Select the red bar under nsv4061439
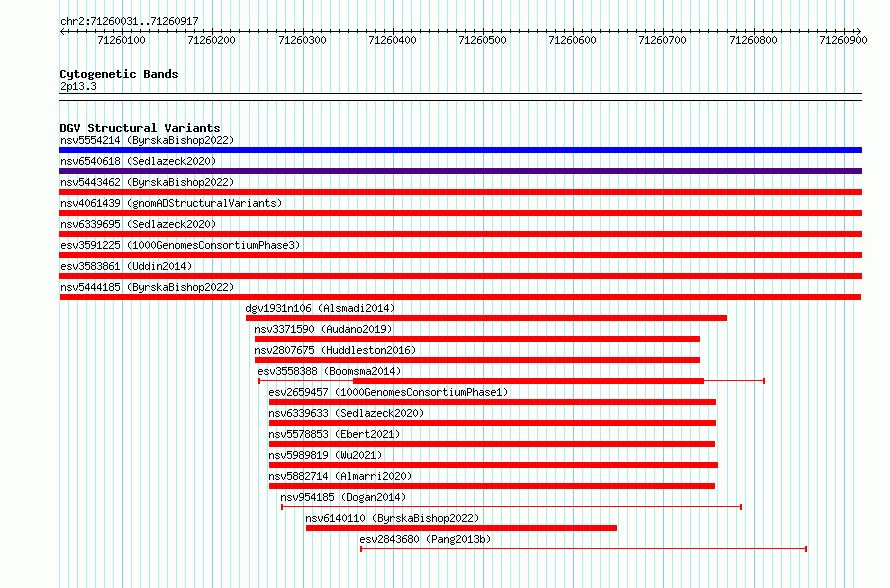 tap(460, 213)
